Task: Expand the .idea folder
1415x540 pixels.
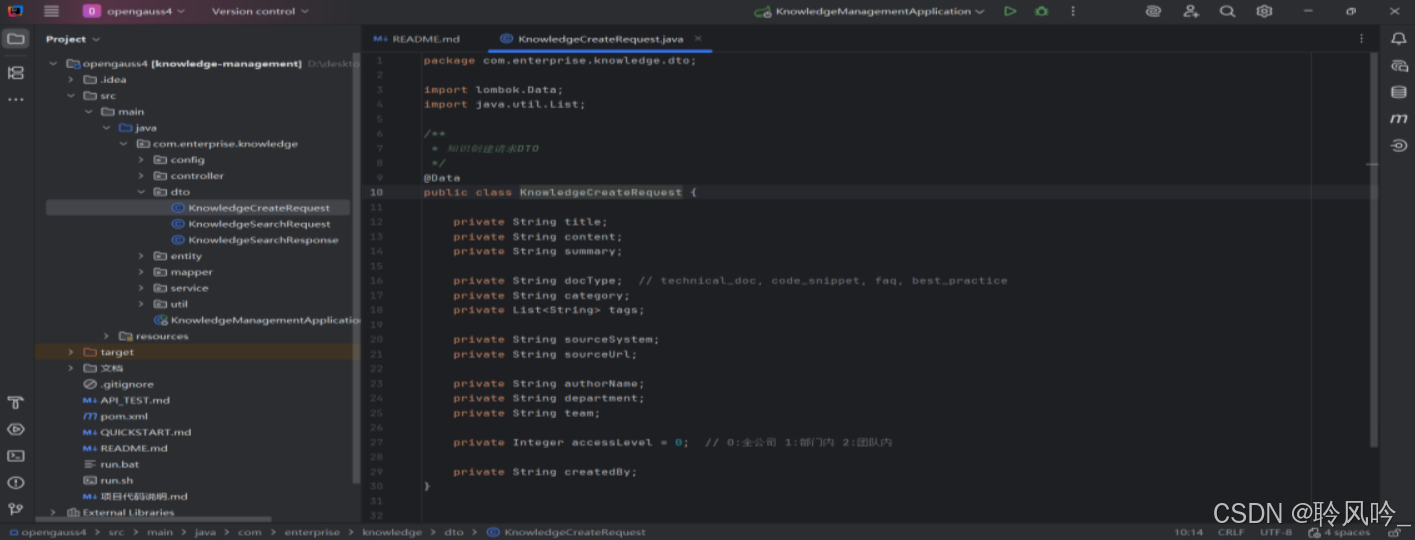Action: 72,79
